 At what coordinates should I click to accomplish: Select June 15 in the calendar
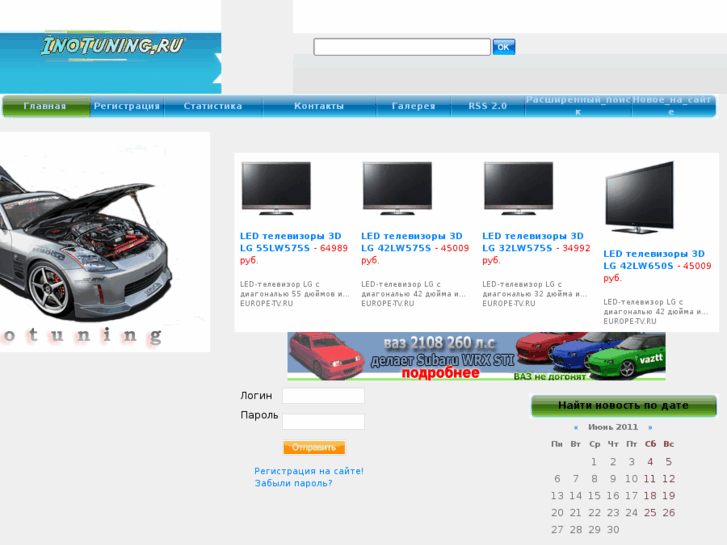[x=594, y=496]
